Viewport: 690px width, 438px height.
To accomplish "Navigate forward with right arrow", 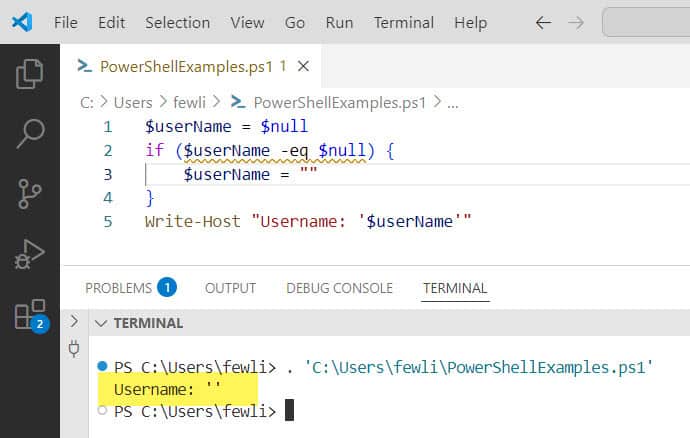I will coord(576,22).
